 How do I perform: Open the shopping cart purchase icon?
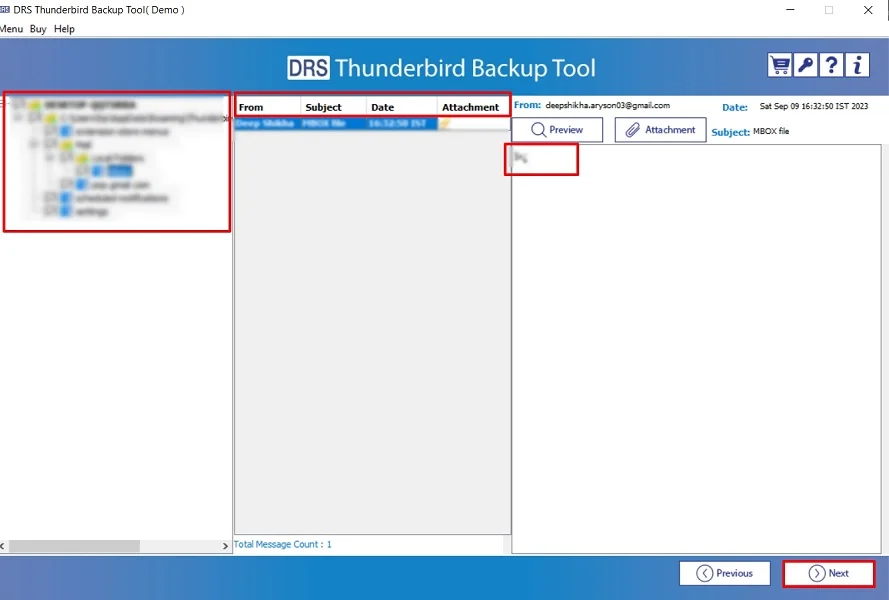(778, 63)
